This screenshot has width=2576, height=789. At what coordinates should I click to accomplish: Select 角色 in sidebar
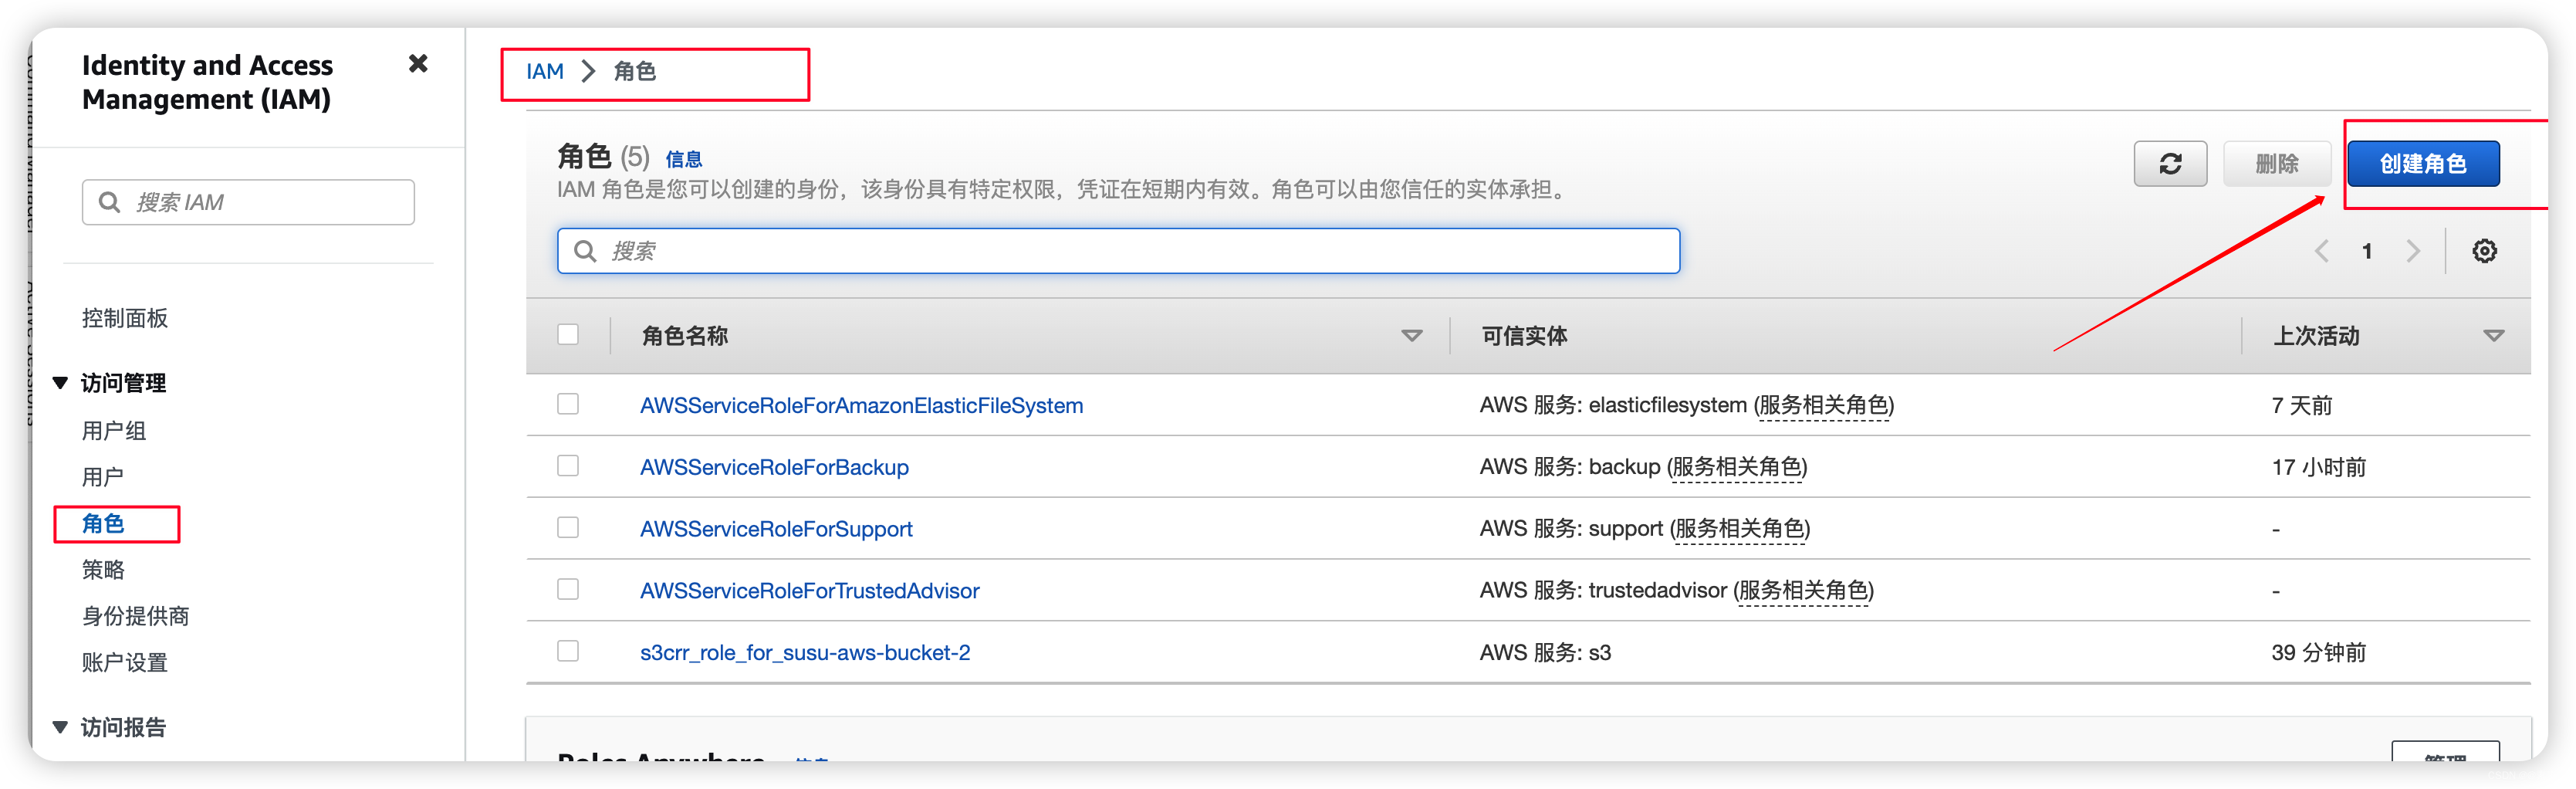pyautogui.click(x=103, y=523)
